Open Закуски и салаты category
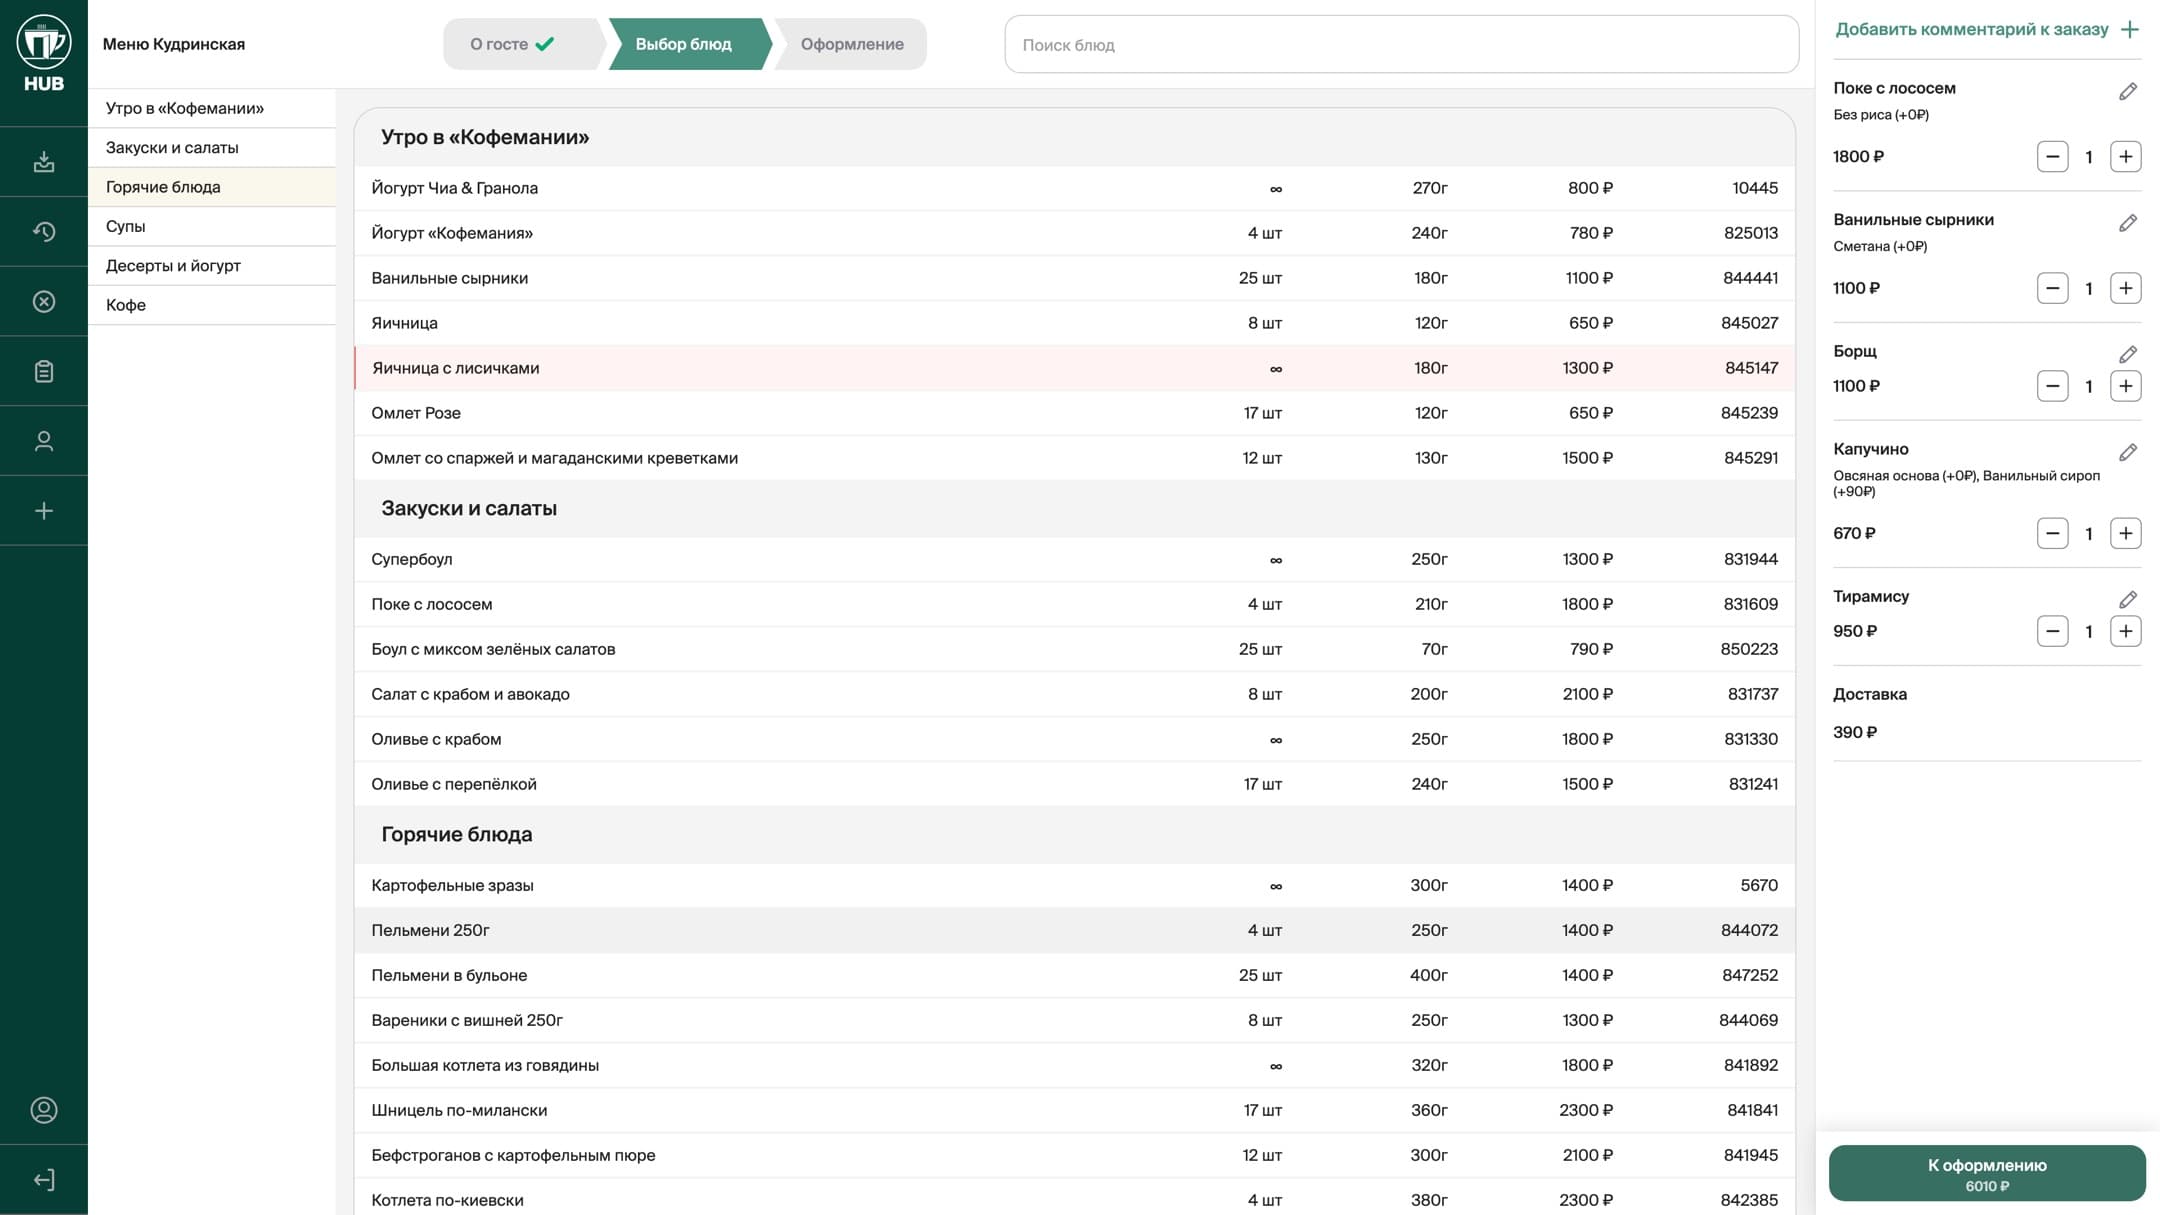Screen dimensions: 2160x1215 click(212, 148)
